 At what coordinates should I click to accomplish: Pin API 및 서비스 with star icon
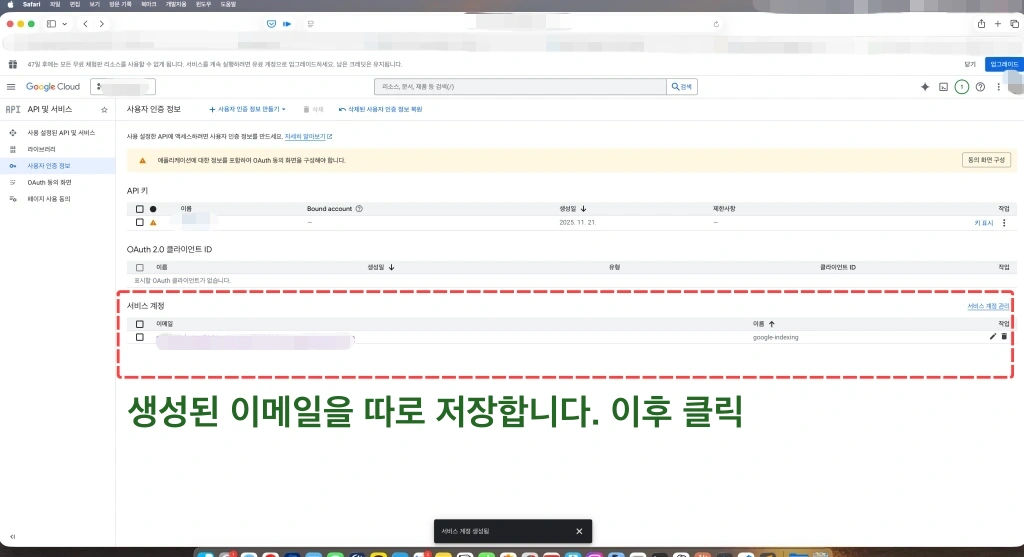pyautogui.click(x=104, y=110)
